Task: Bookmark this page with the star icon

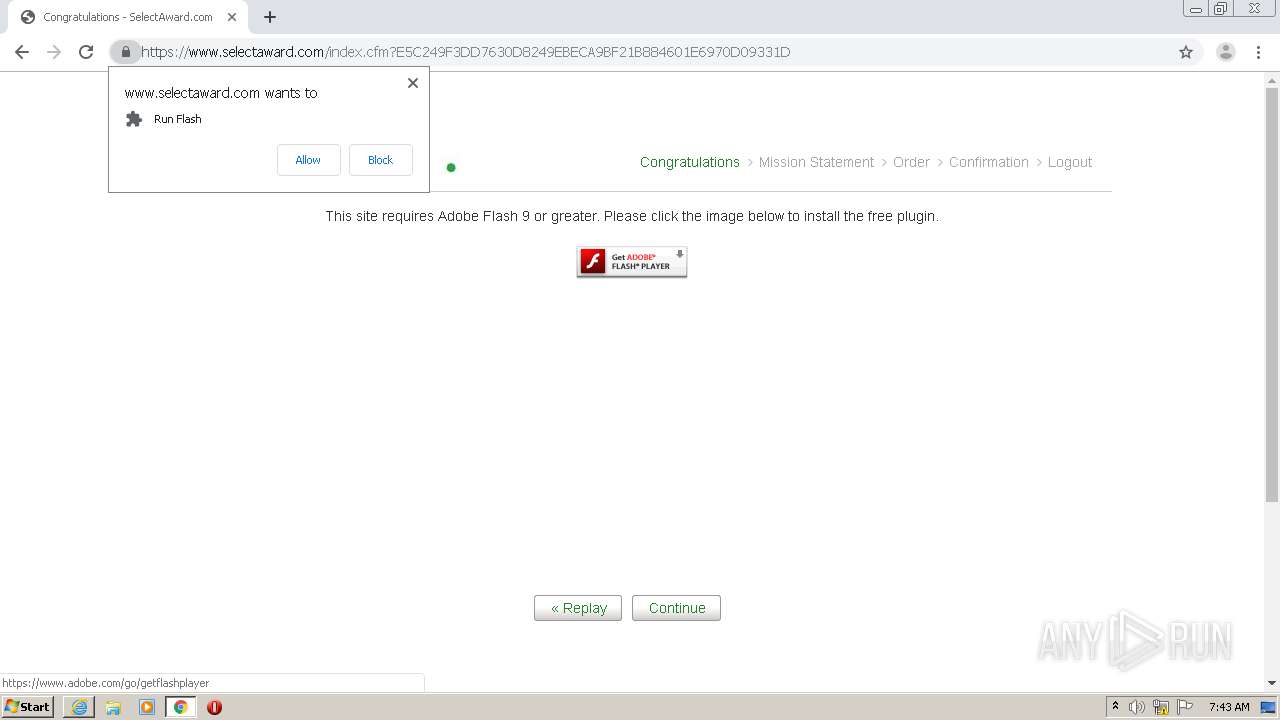Action: [1186, 52]
